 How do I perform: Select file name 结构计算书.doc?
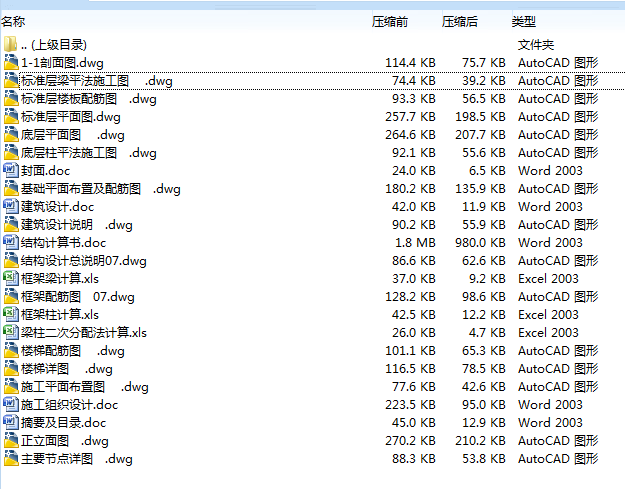pos(63,243)
